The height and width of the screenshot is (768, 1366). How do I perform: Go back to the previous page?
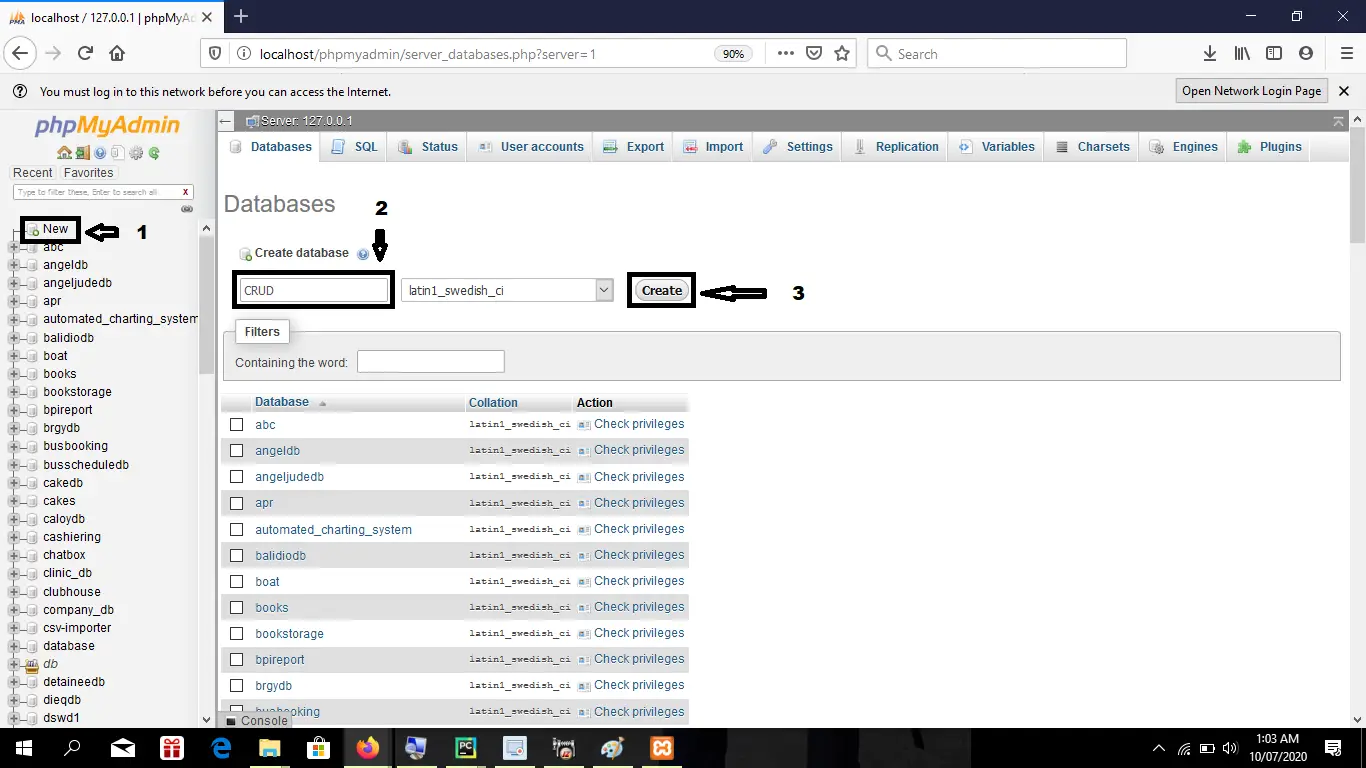coord(21,53)
